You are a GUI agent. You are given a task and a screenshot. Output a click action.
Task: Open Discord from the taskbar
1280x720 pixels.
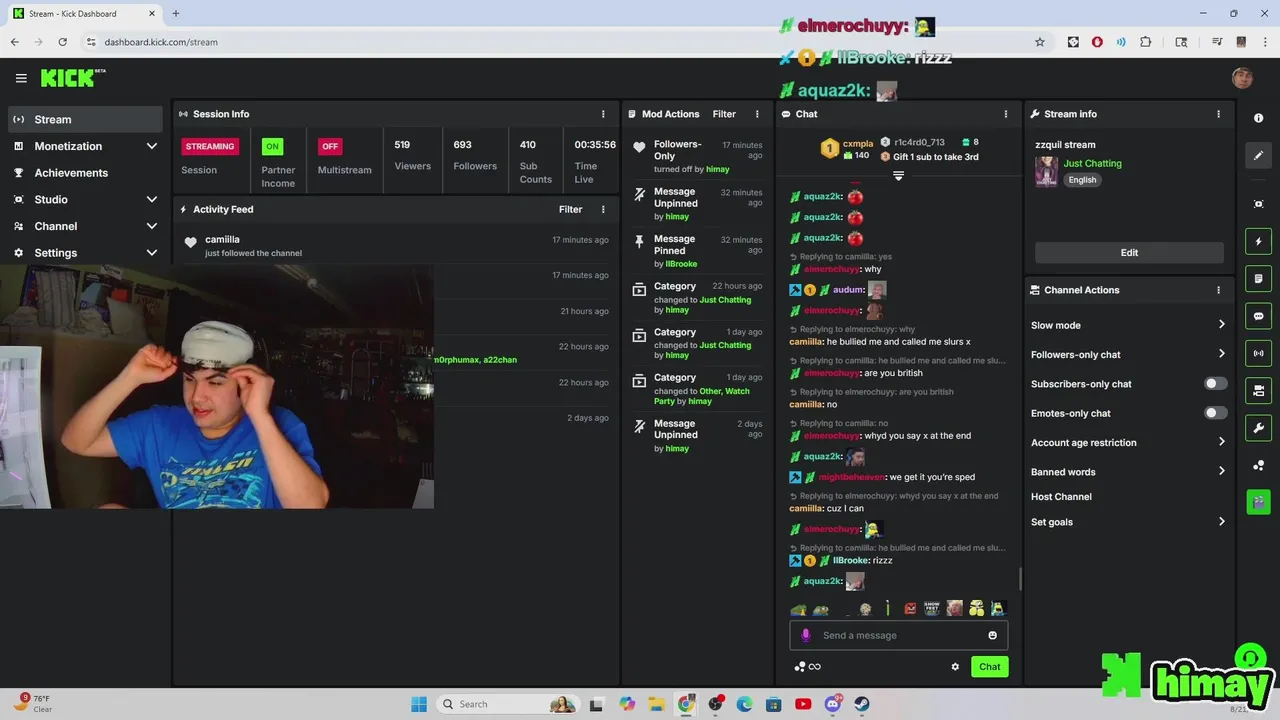click(x=832, y=704)
